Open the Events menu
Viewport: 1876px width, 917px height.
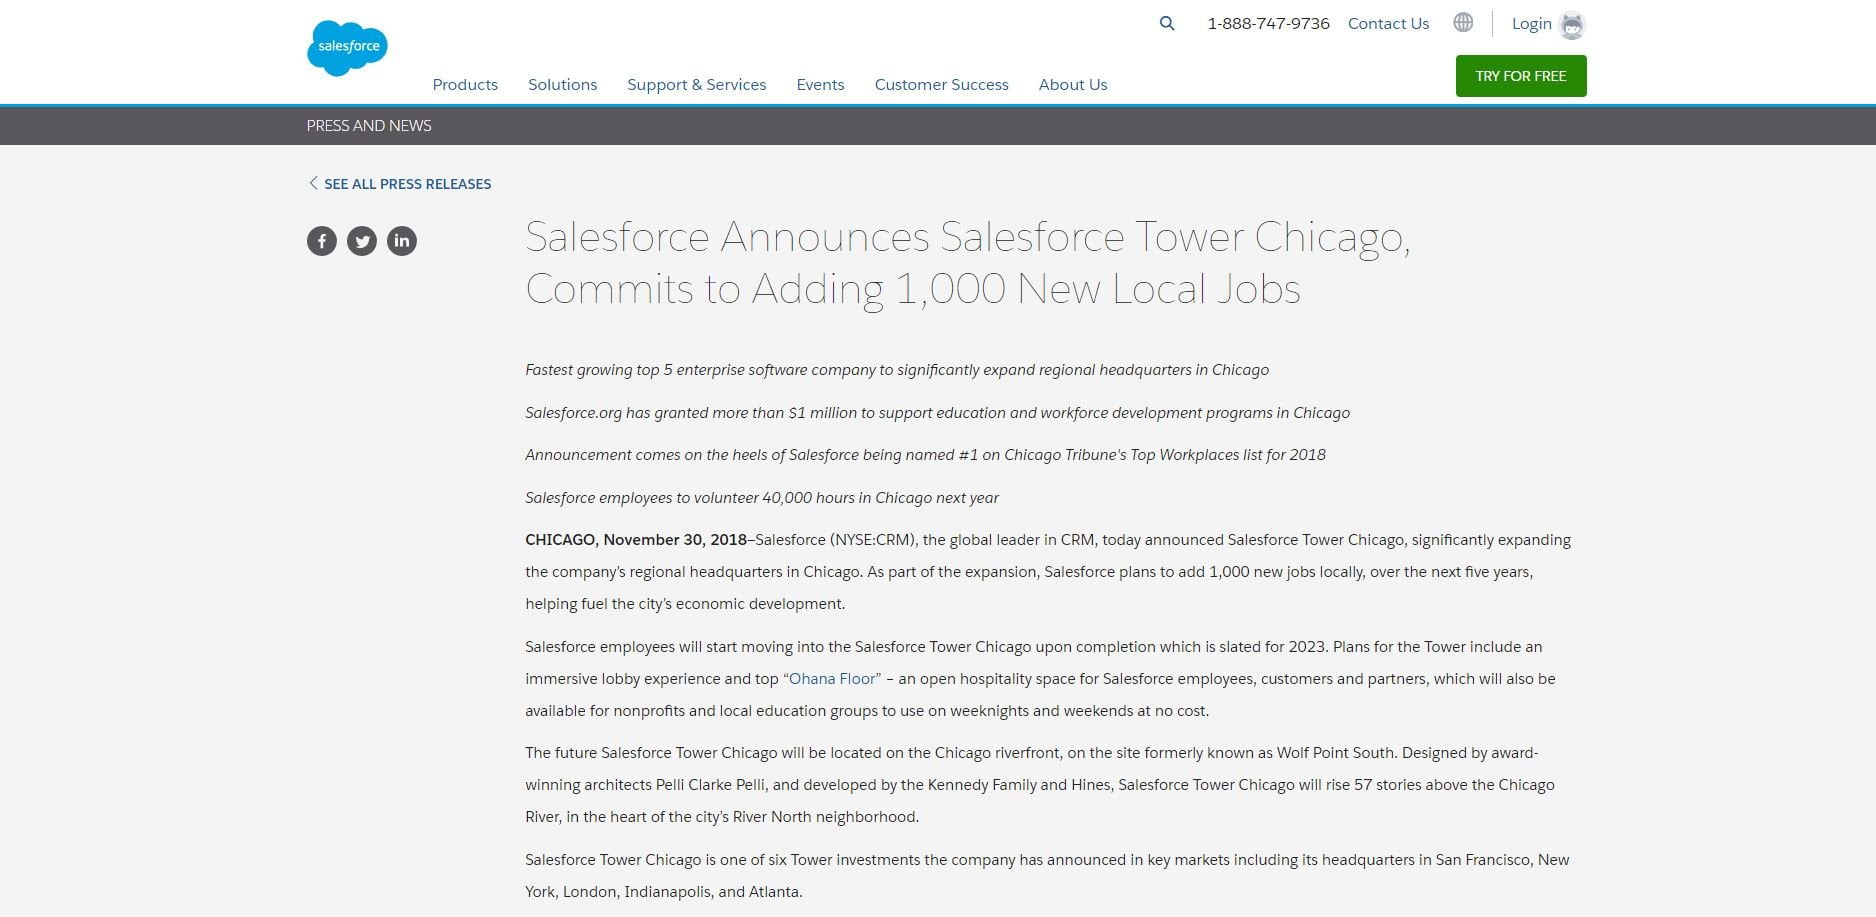point(821,85)
